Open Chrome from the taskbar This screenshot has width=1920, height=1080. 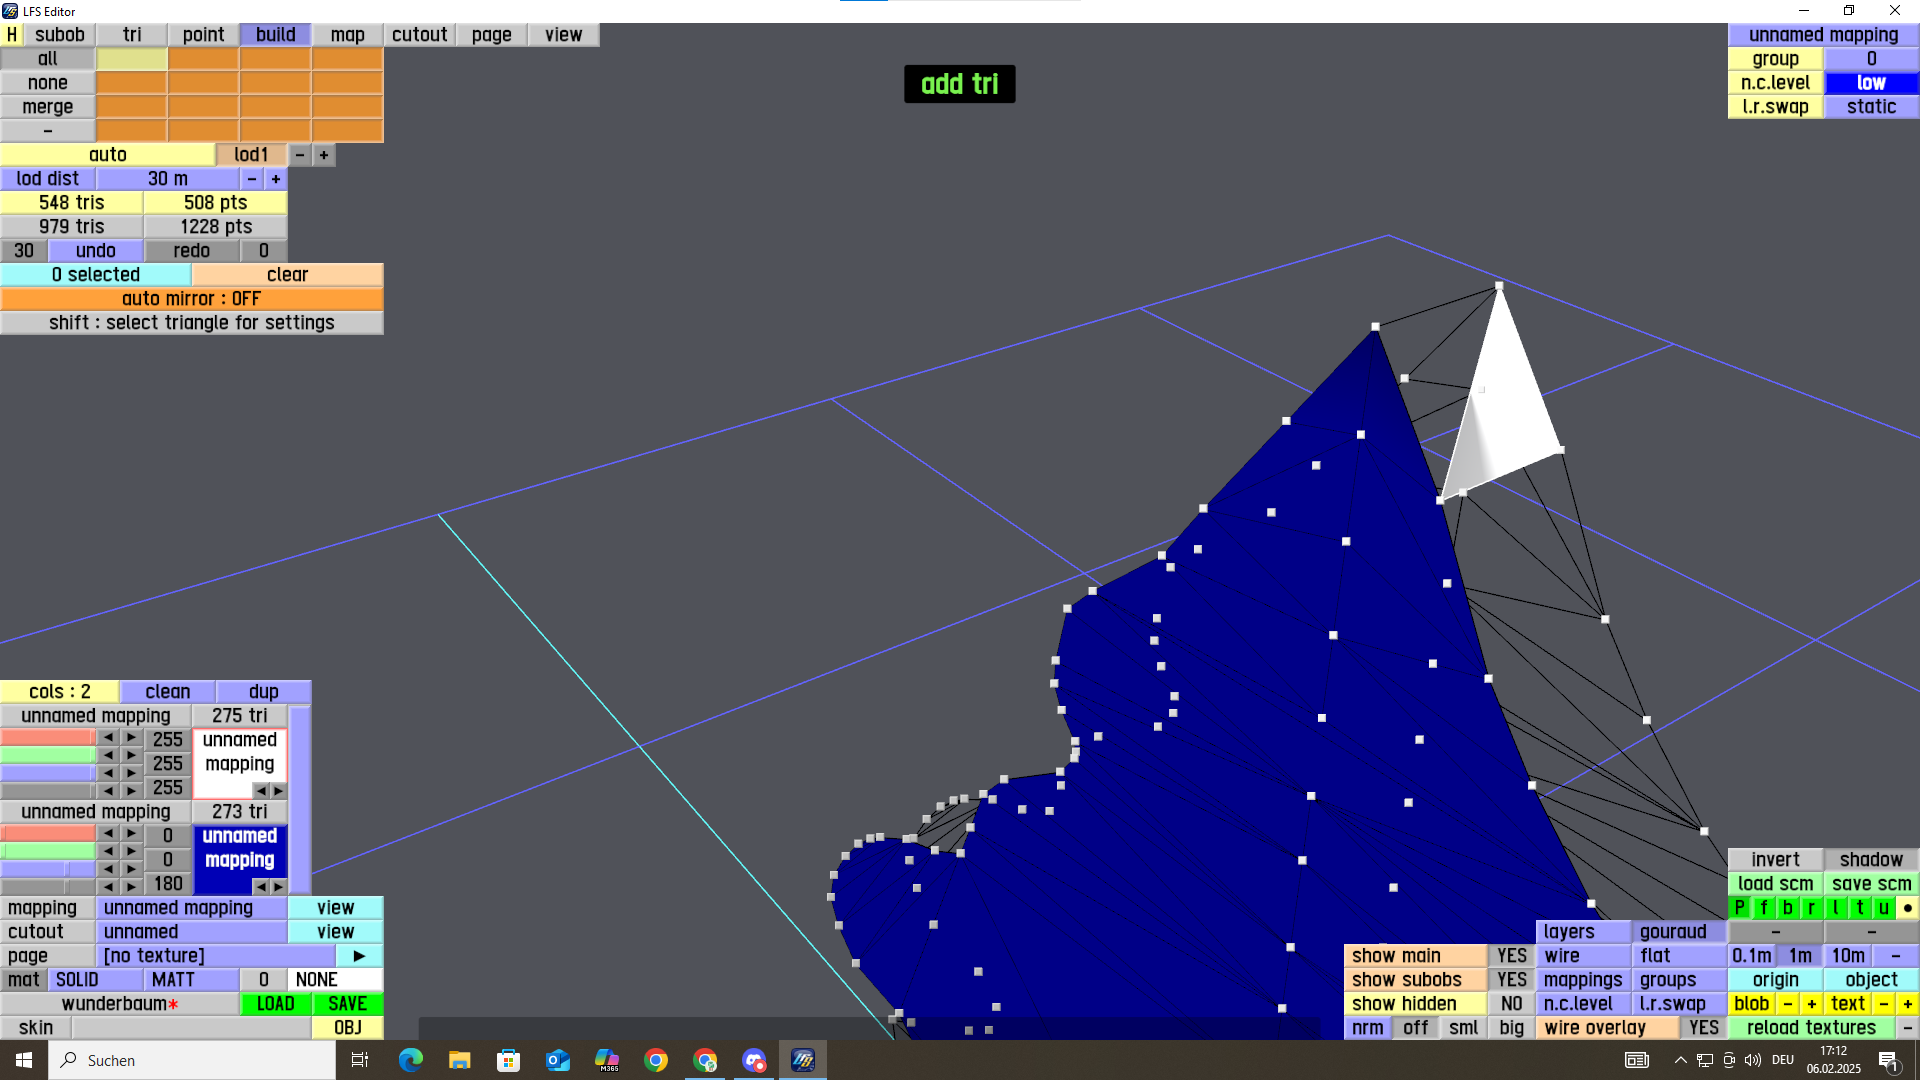(656, 1060)
